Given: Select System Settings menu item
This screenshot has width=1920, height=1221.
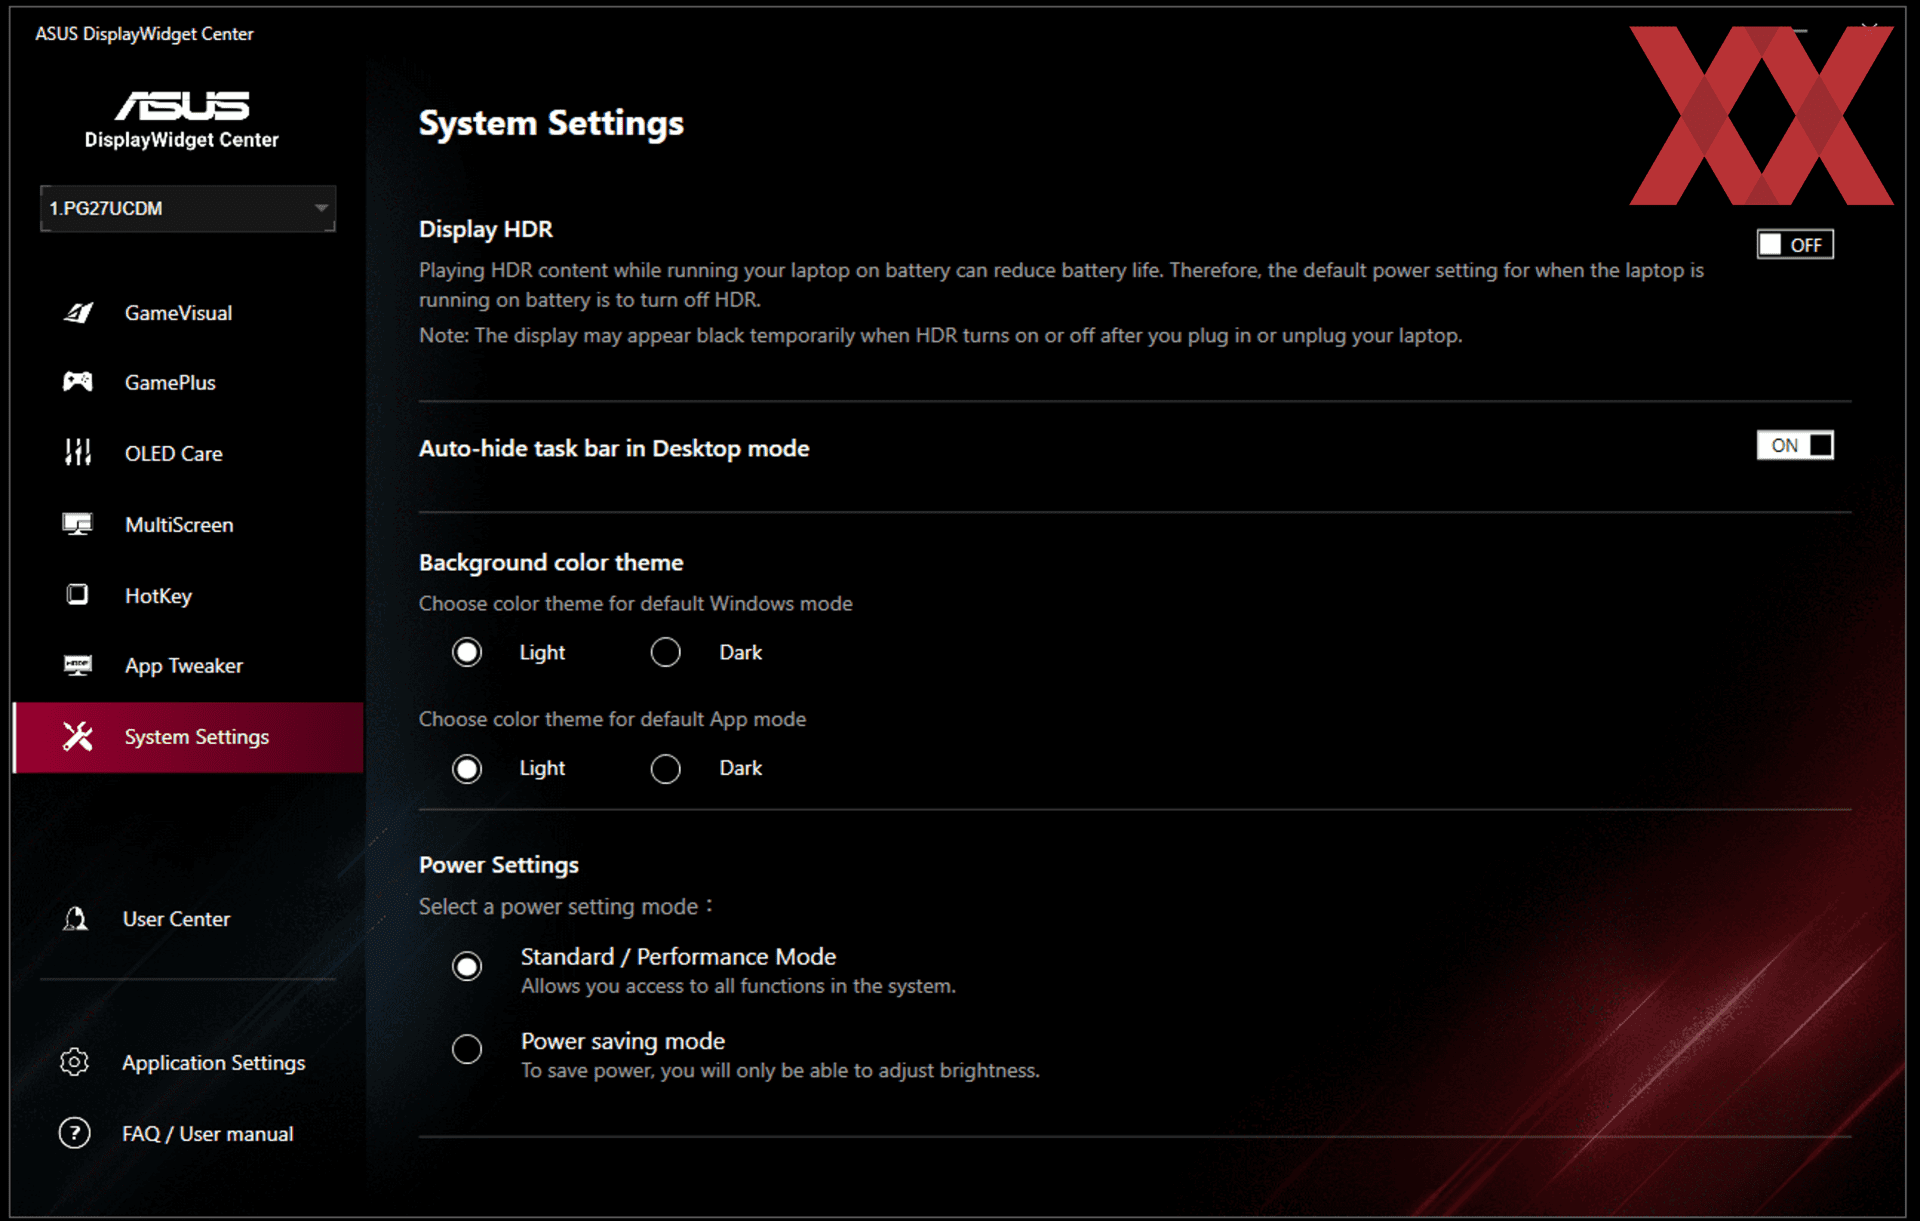Looking at the screenshot, I should (189, 737).
